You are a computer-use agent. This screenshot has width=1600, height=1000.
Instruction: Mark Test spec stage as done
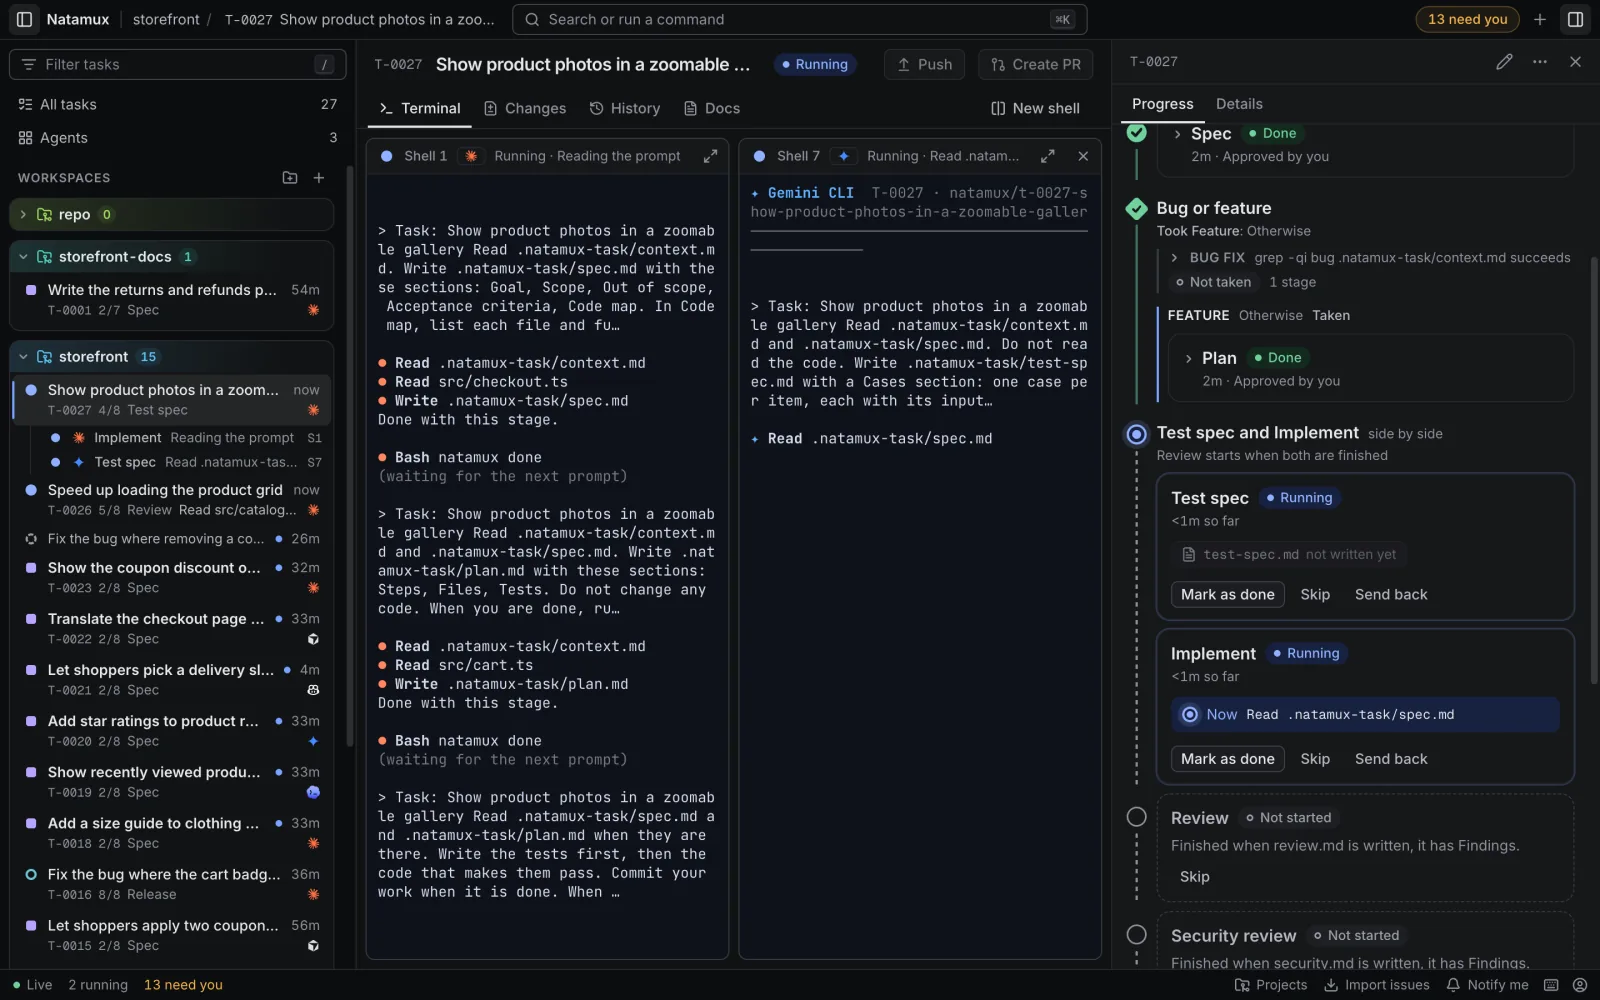pos(1228,595)
